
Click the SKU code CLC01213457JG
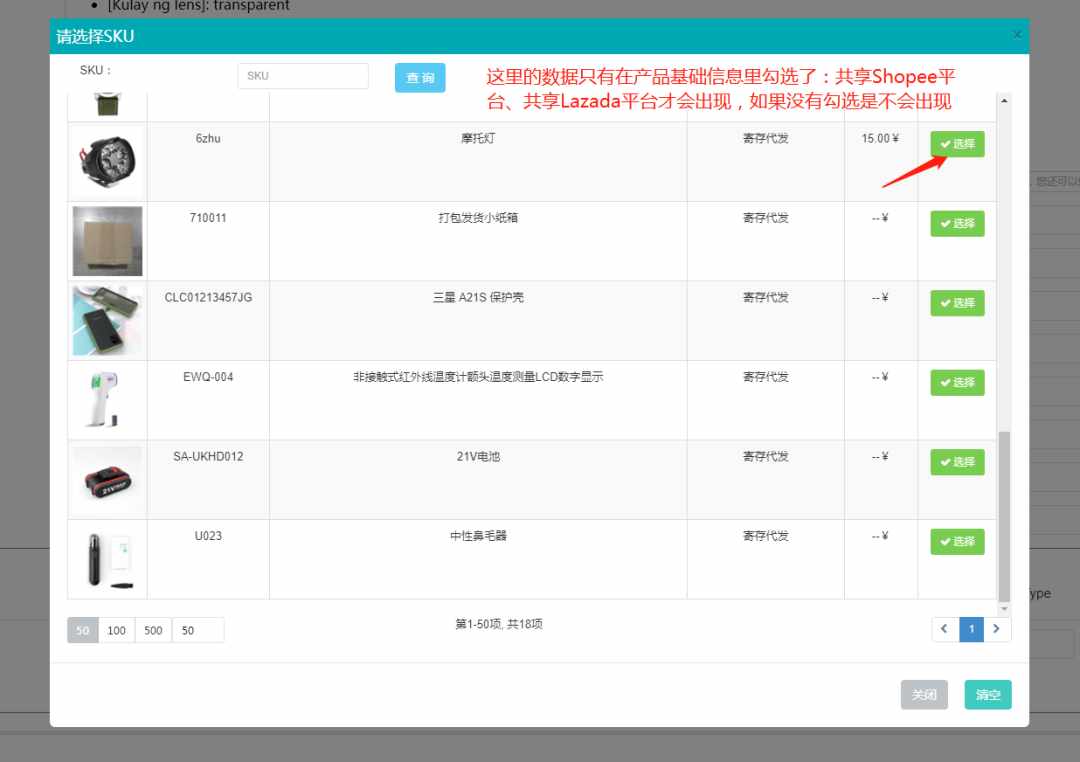[x=208, y=298]
